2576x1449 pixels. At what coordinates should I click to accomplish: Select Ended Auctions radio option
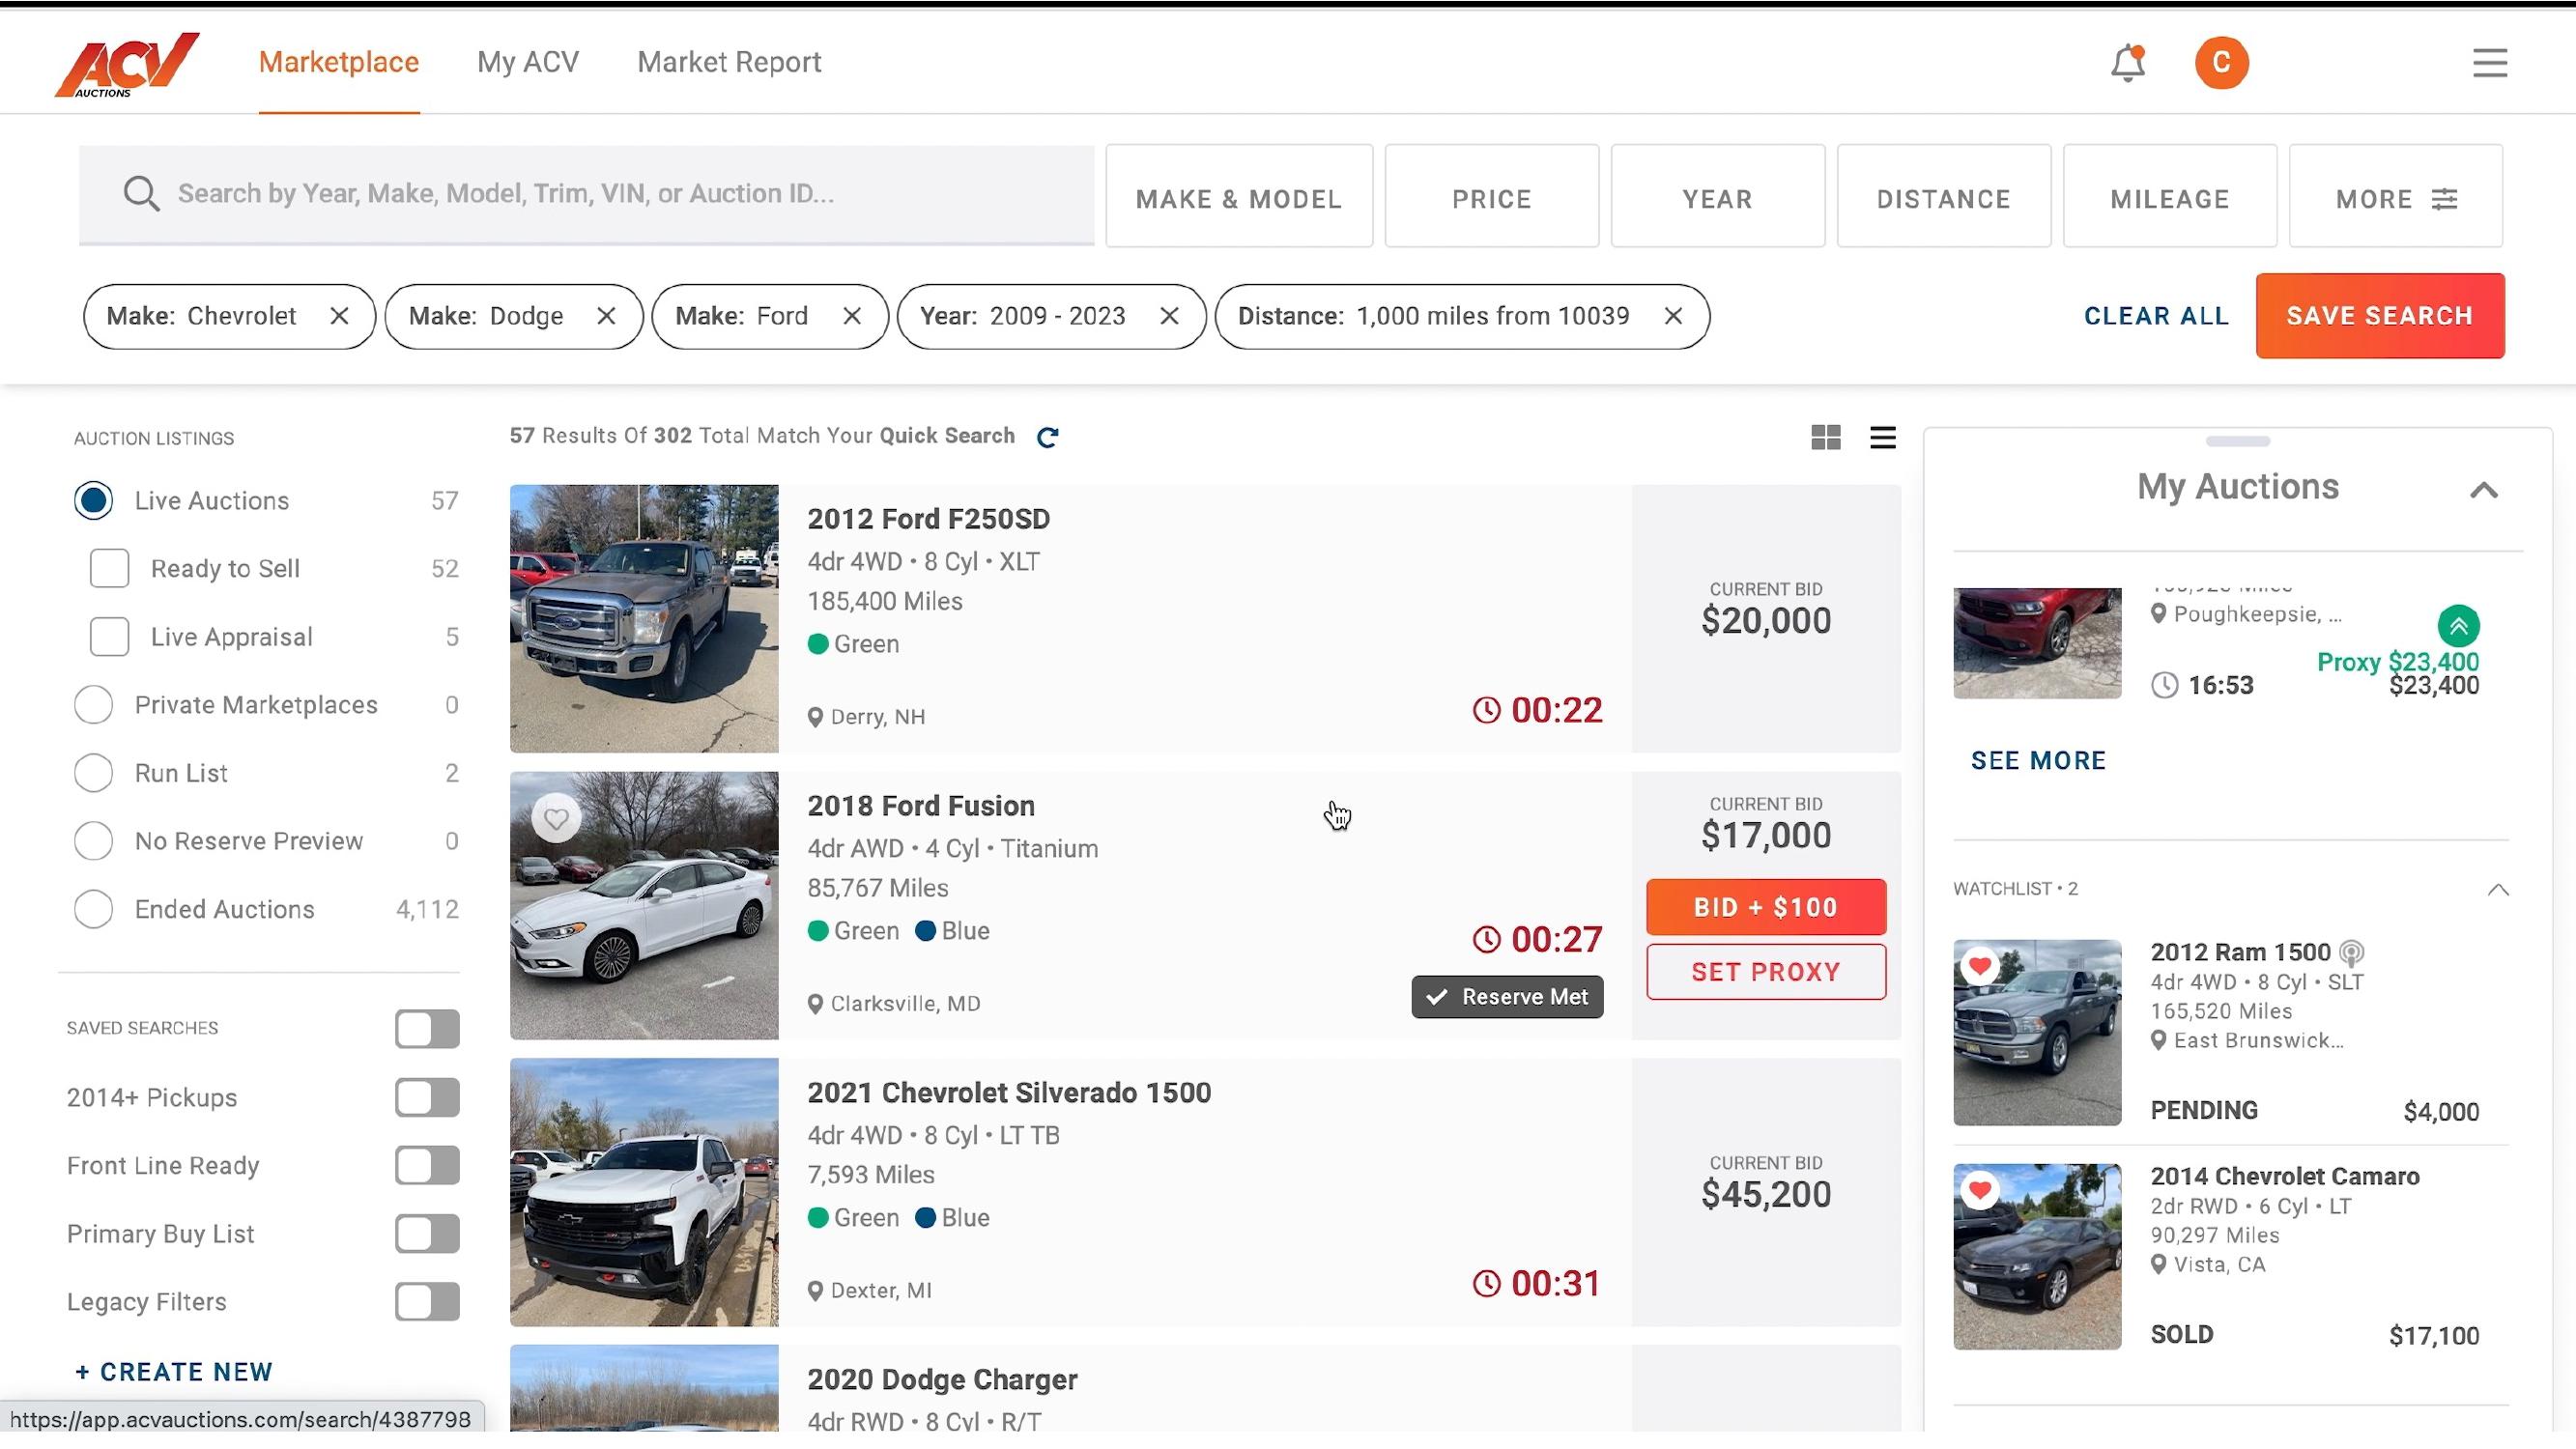(93, 909)
